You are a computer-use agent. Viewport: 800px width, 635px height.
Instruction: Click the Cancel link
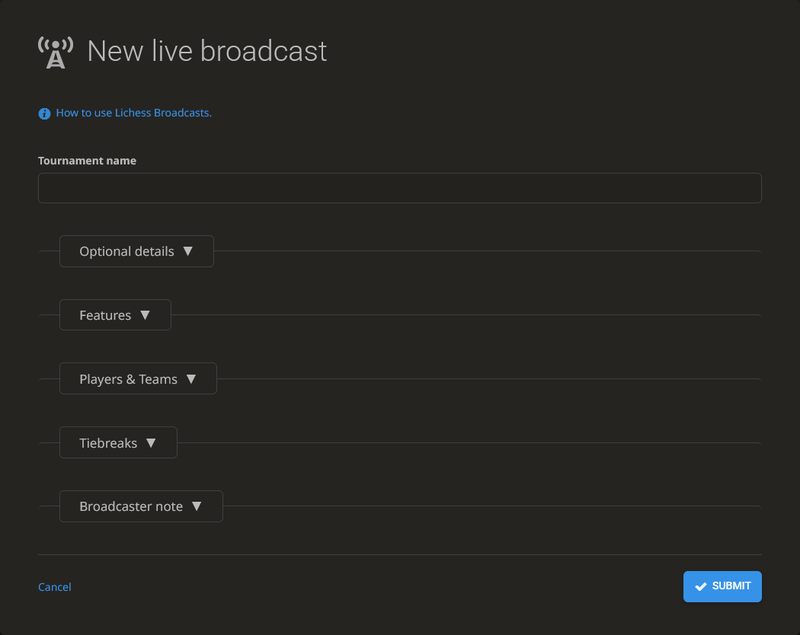54,587
